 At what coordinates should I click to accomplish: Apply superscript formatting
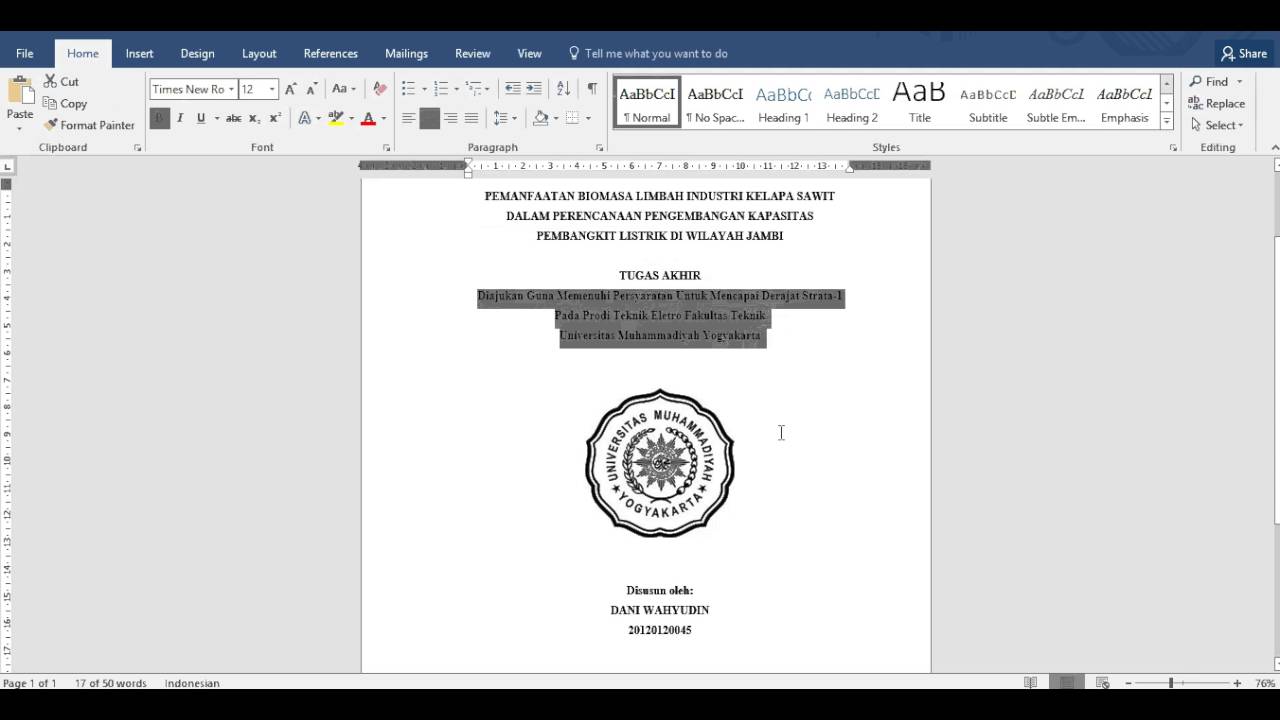point(275,118)
